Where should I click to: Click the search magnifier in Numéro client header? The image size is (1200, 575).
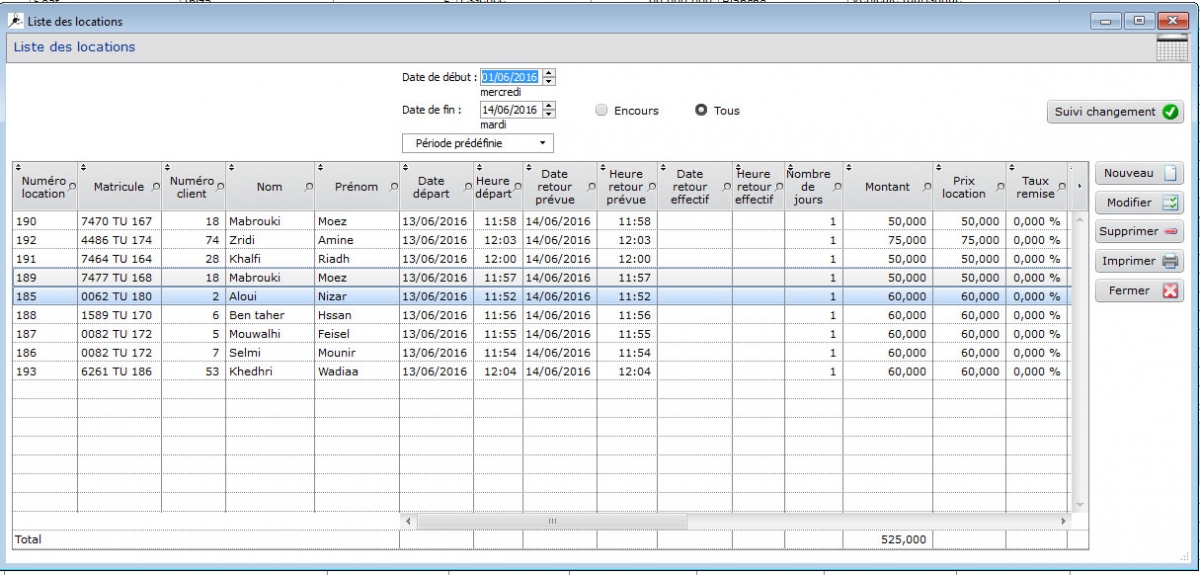(220, 187)
